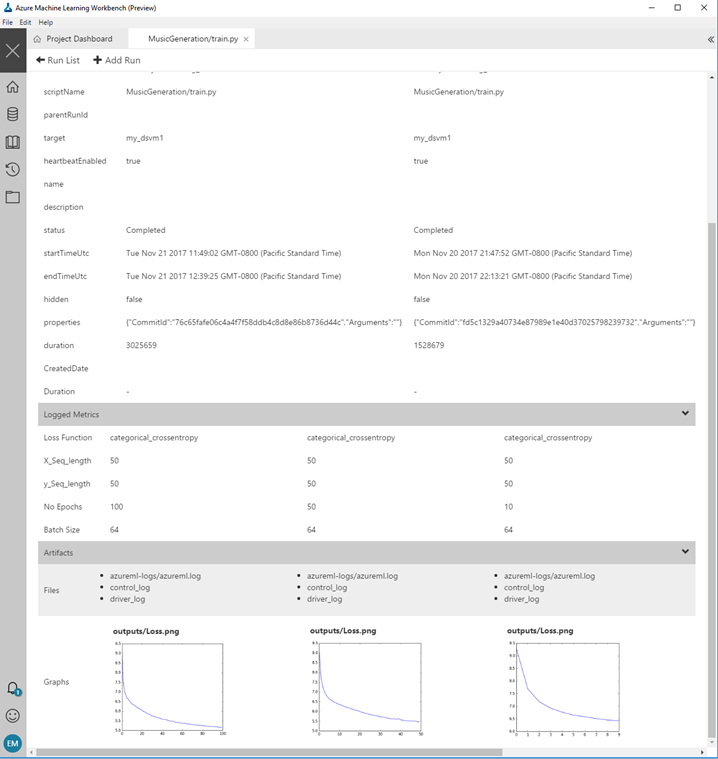
Task: Open the EM user account avatar
Action: [13, 743]
